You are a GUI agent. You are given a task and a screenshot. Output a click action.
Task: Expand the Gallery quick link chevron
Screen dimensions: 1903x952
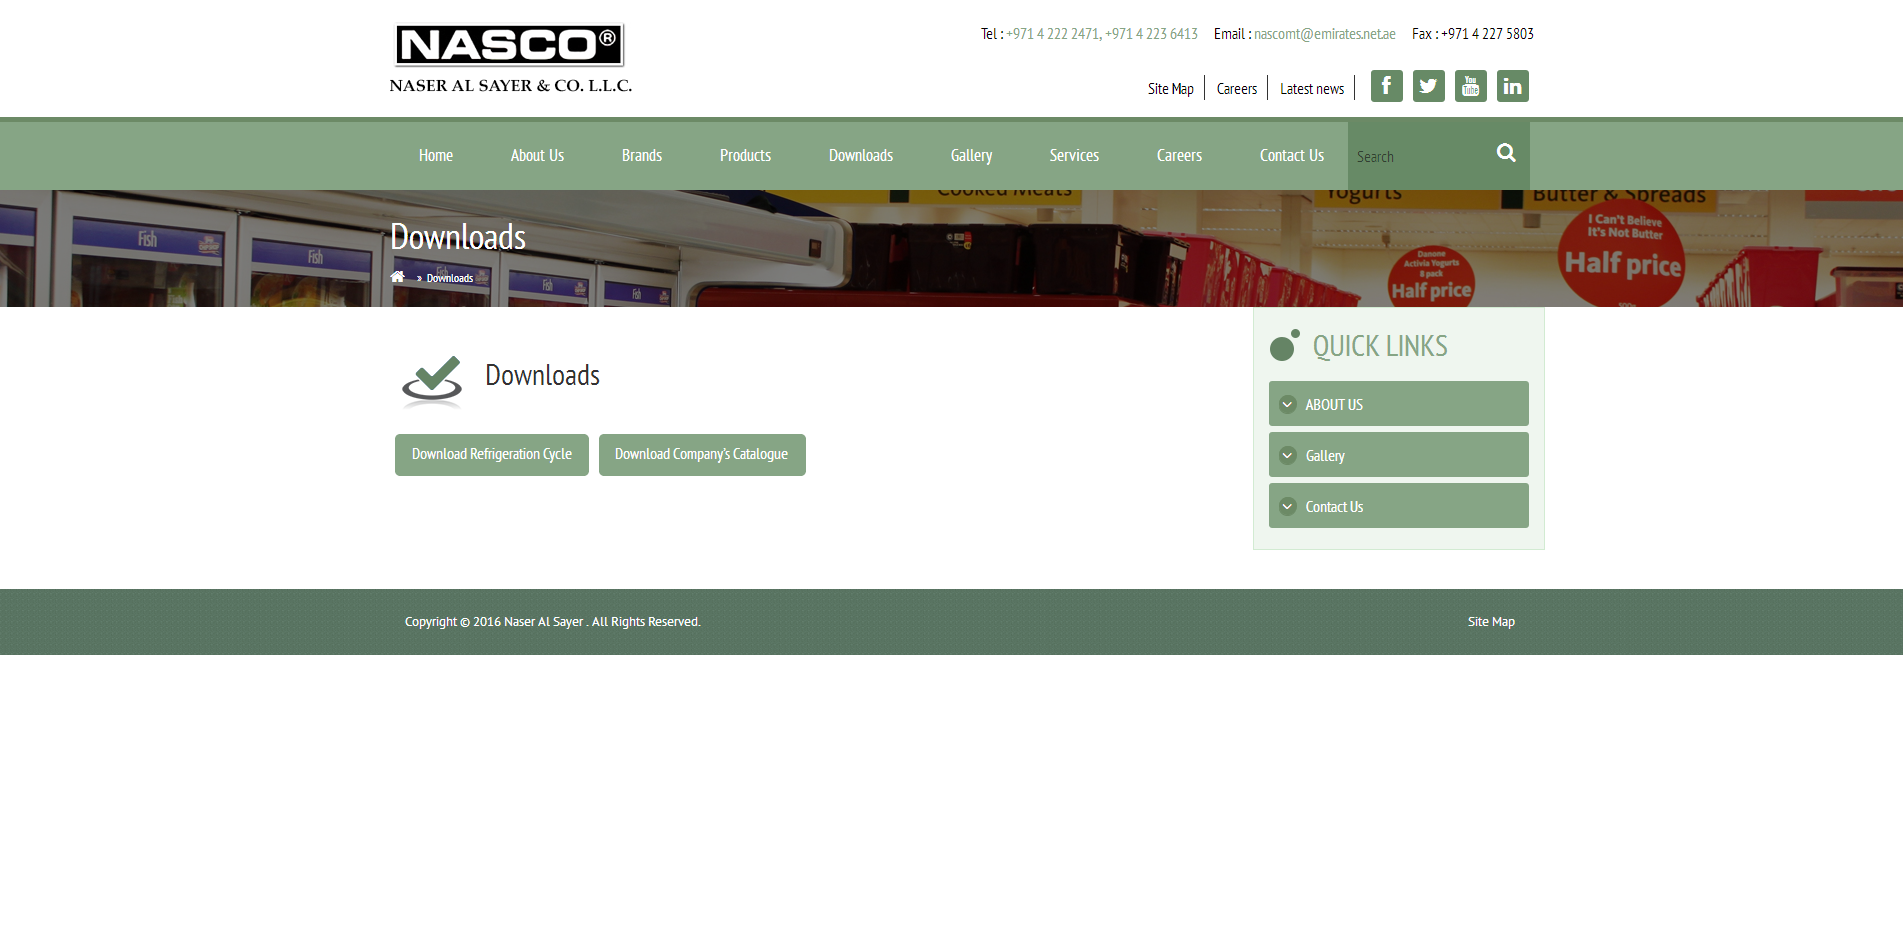1288,456
